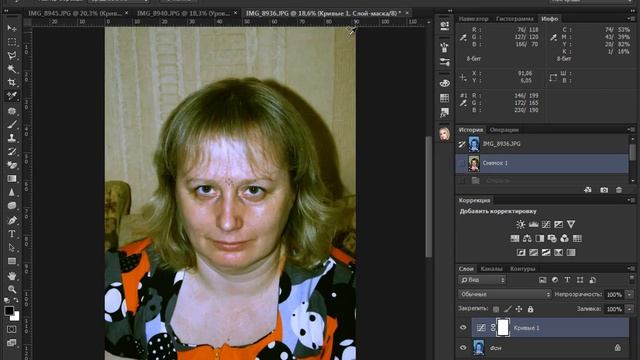The image size is (640, 360).
Task: Toggle adjustment layer filter icon
Action: pyautogui.click(x=555, y=280)
